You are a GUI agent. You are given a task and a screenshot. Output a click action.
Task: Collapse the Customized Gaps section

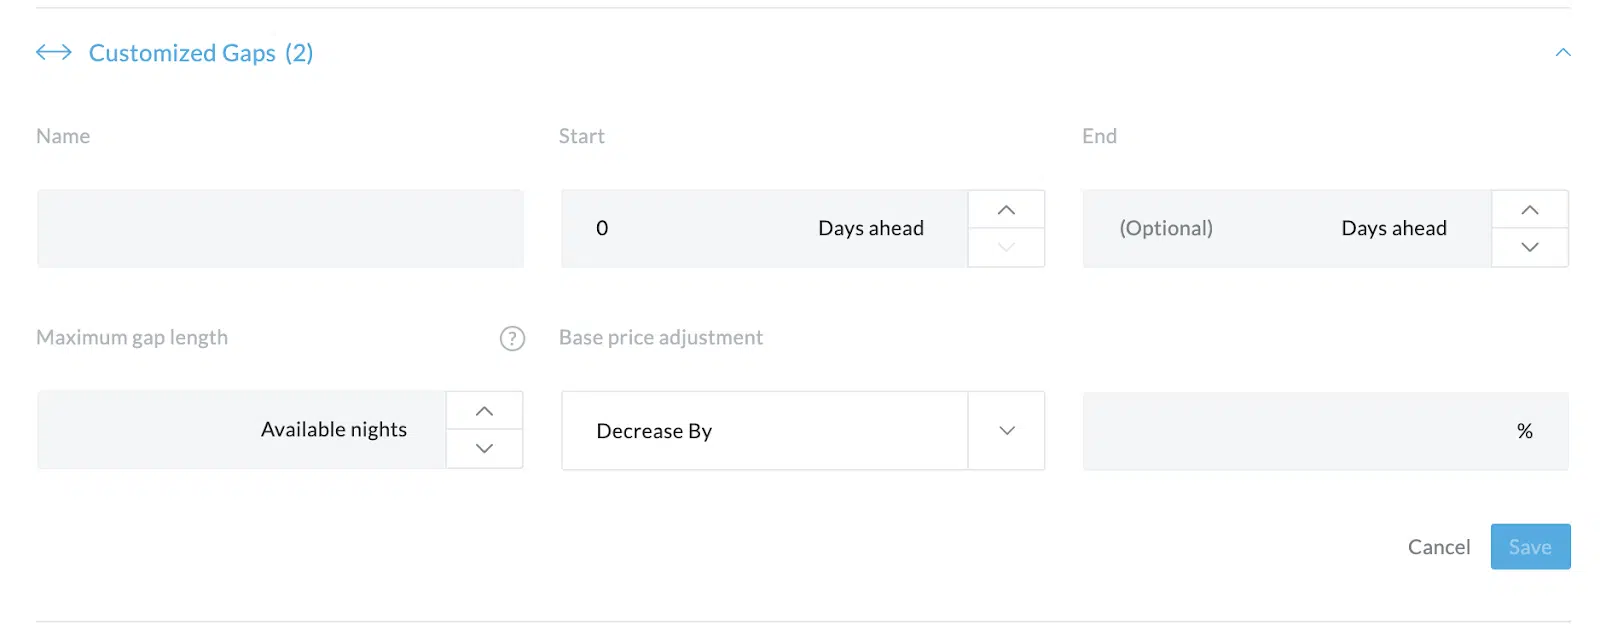(1563, 52)
